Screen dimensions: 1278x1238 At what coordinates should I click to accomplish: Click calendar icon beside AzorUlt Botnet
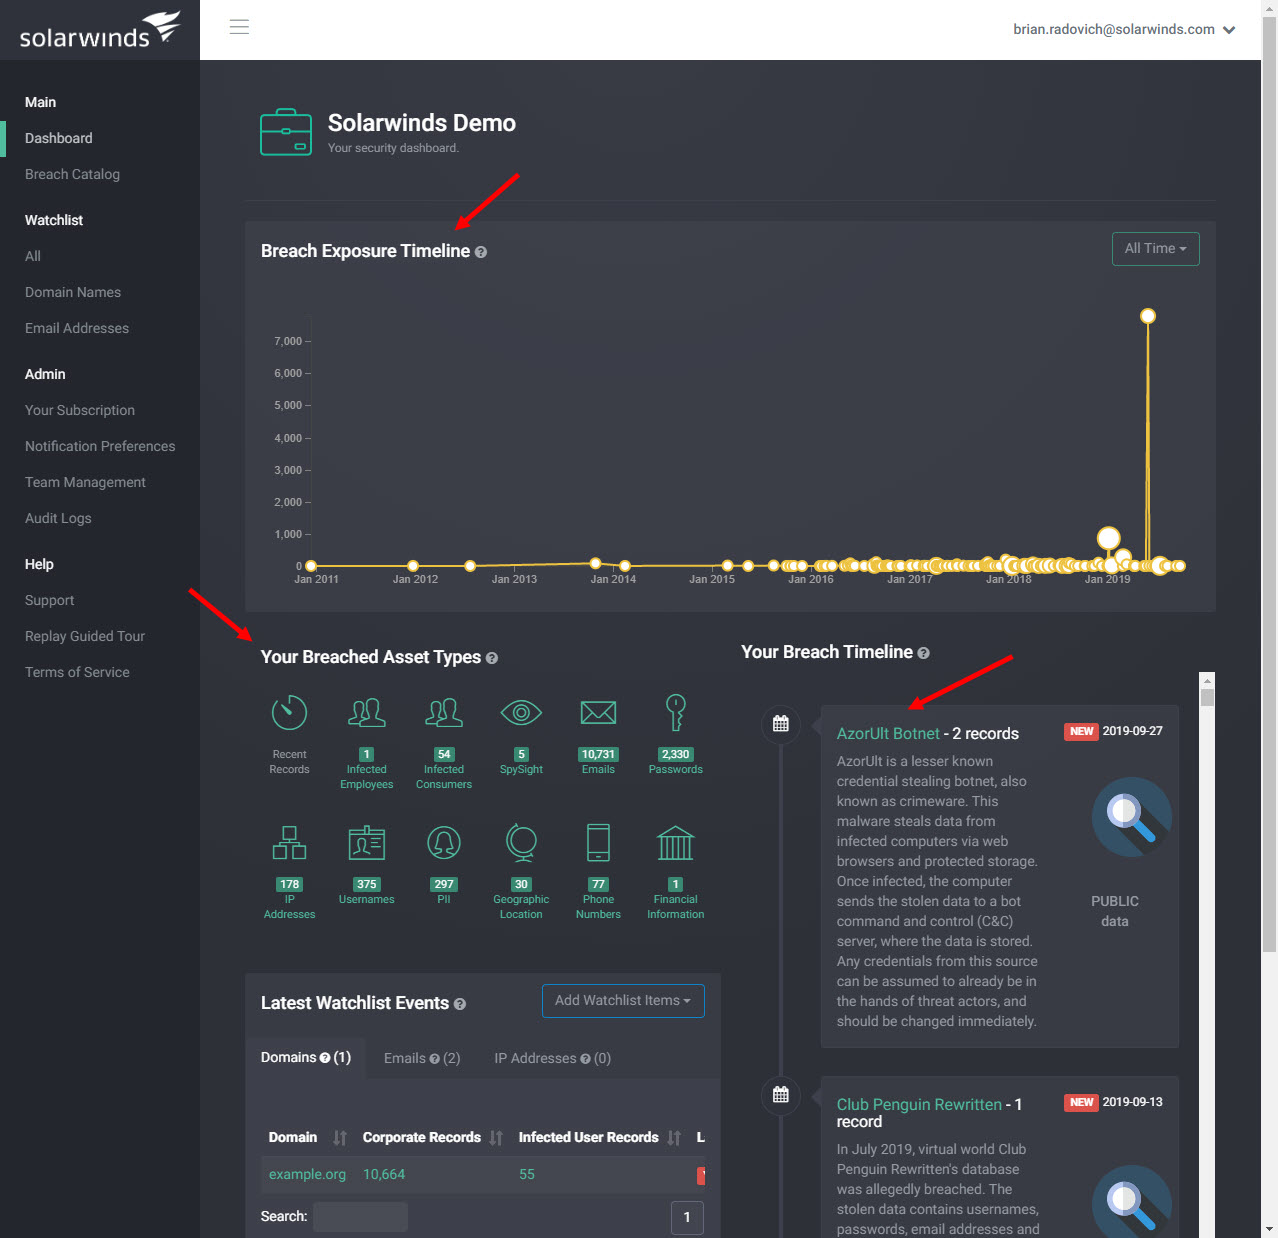(781, 724)
